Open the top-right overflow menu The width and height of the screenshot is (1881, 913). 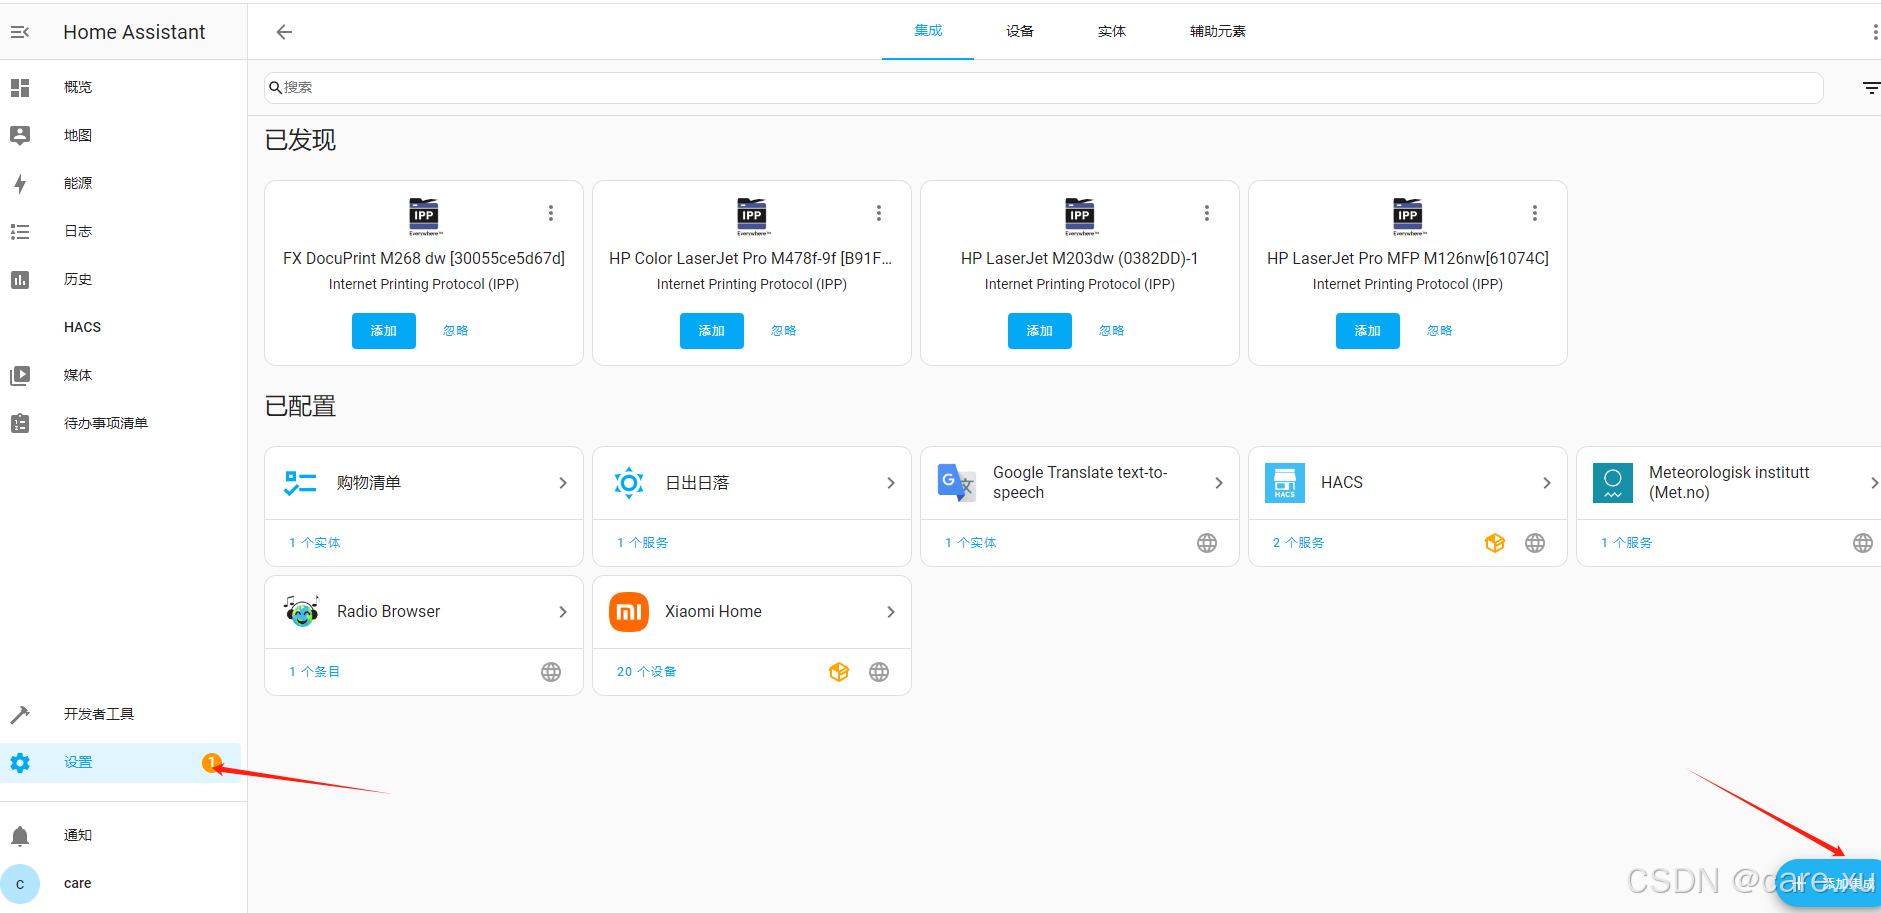click(1874, 32)
